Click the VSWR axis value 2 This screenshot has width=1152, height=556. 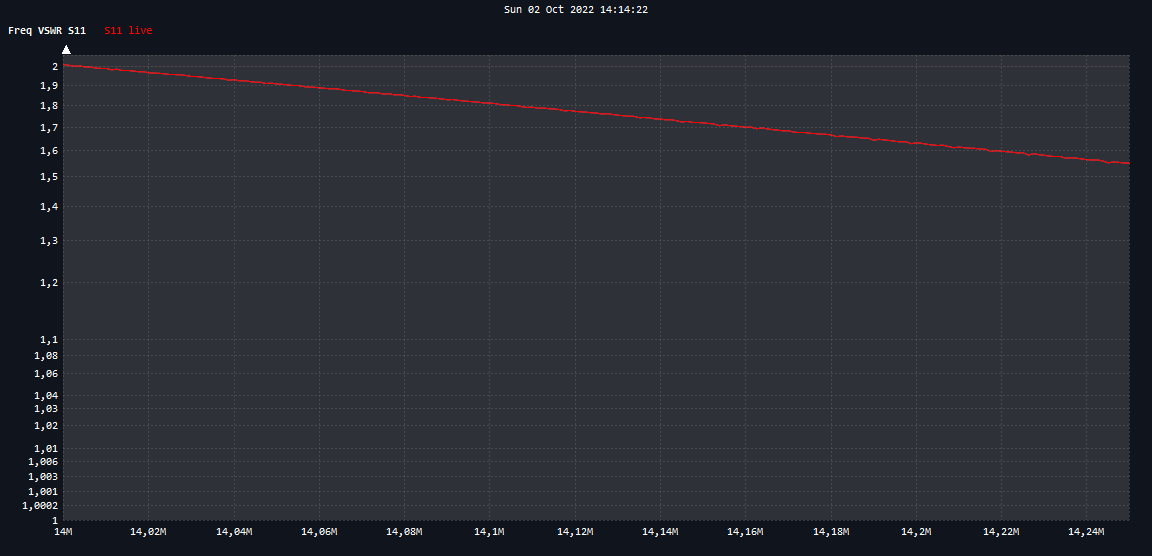pos(54,67)
